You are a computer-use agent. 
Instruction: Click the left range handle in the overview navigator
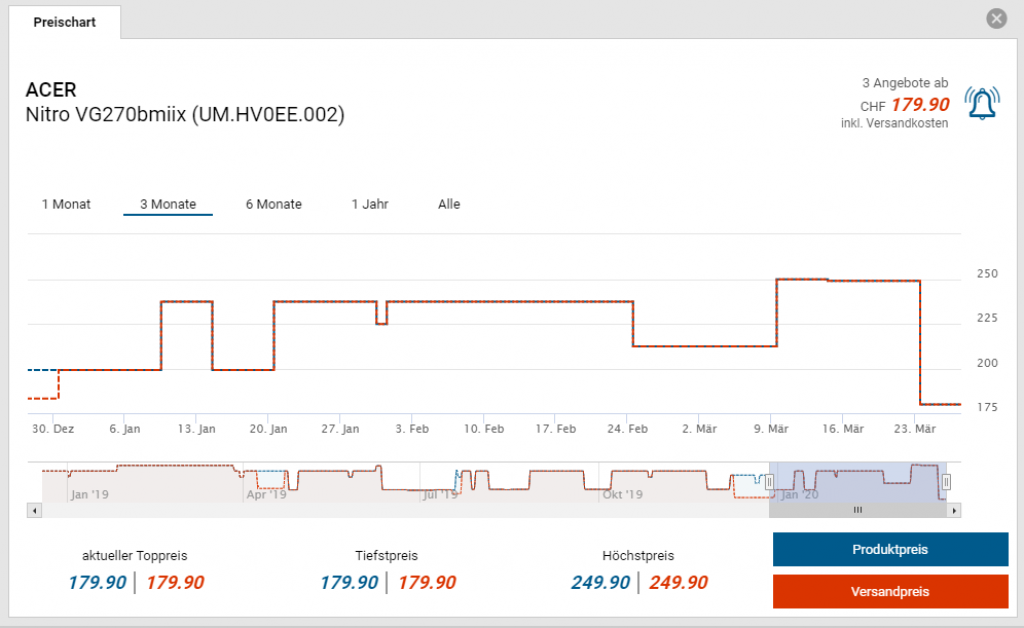click(769, 482)
